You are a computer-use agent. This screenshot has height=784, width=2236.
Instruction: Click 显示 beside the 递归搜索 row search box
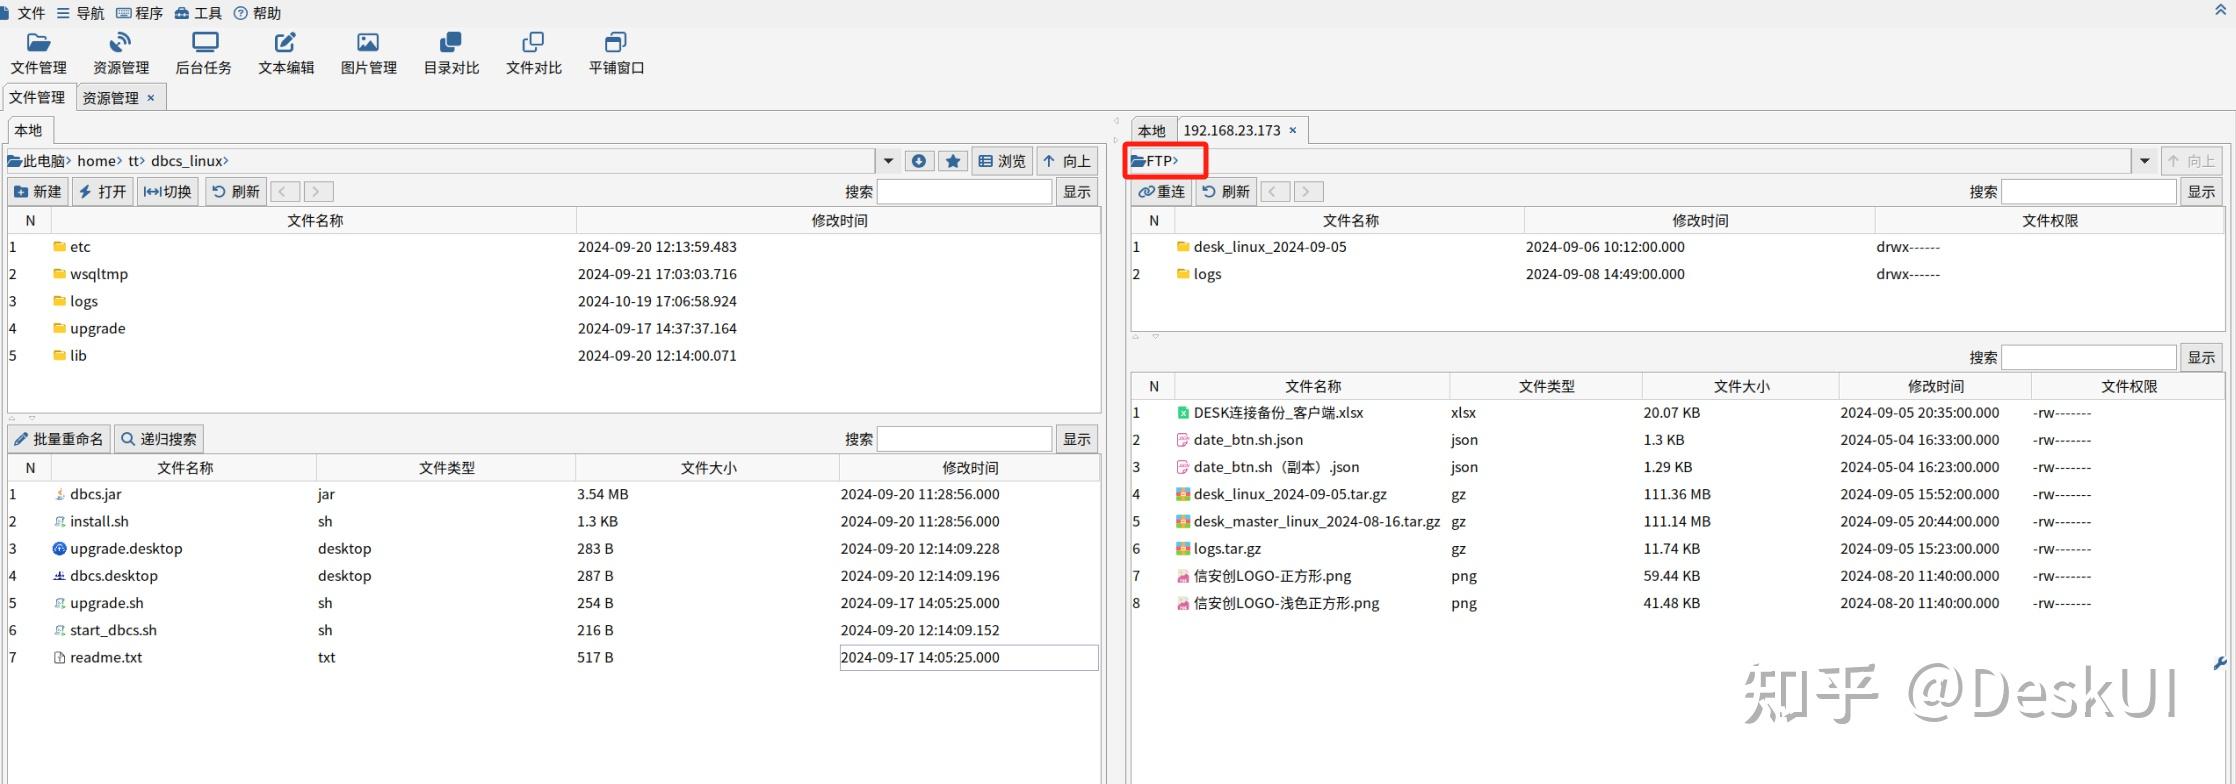click(x=1077, y=439)
